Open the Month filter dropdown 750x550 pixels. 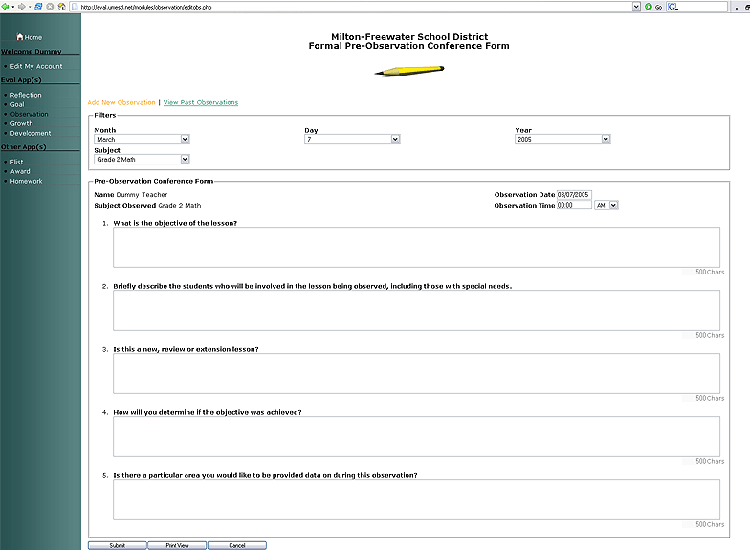pyautogui.click(x=185, y=139)
